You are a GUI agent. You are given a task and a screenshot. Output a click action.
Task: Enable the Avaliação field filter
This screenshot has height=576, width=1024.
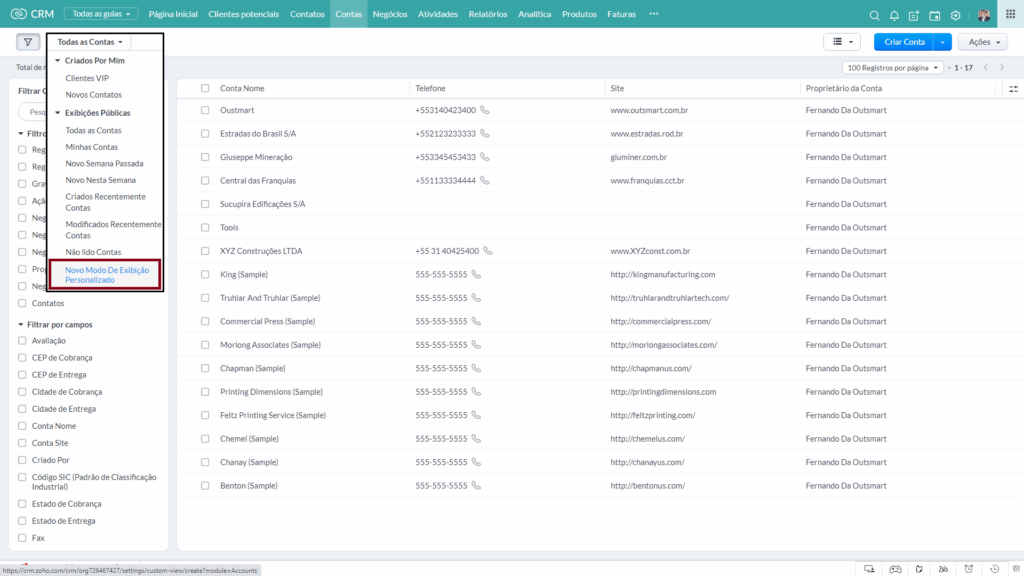click(22, 341)
